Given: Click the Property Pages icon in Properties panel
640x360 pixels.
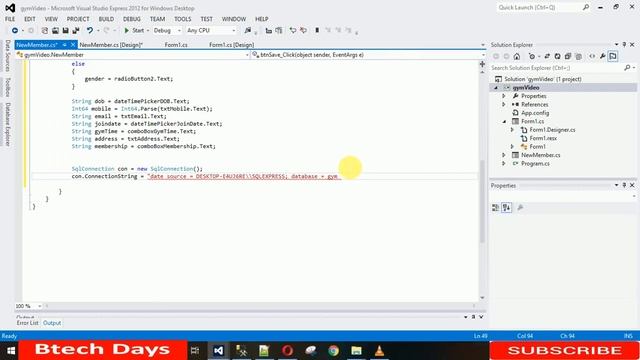Looking at the screenshot, I should click(520, 208).
